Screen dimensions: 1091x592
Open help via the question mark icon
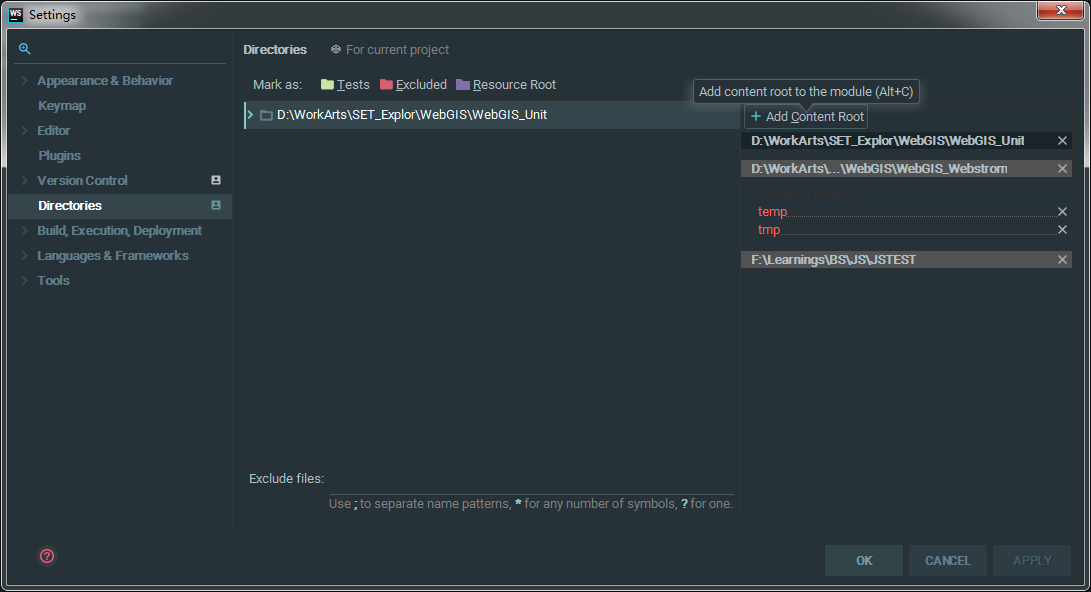[46, 556]
